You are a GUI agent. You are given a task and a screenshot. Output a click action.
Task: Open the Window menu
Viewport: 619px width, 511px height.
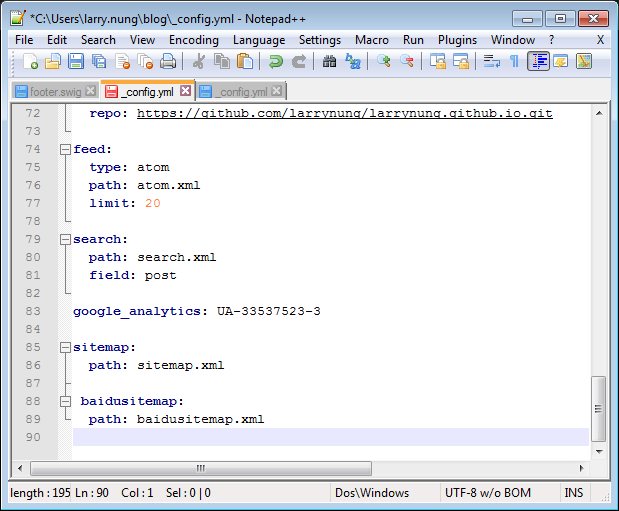click(x=513, y=40)
